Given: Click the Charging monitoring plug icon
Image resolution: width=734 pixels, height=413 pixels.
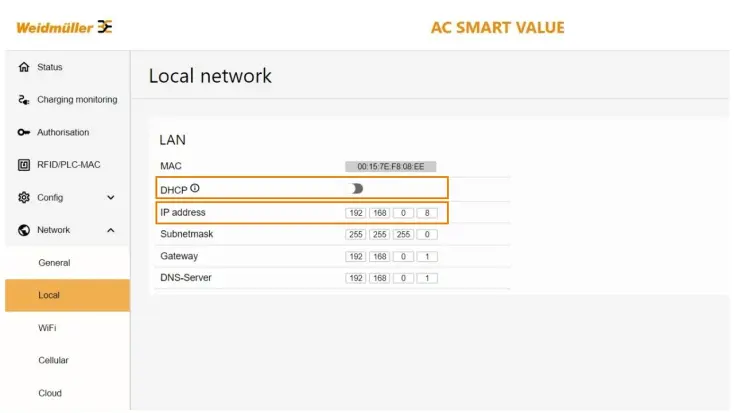Looking at the screenshot, I should [23, 100].
